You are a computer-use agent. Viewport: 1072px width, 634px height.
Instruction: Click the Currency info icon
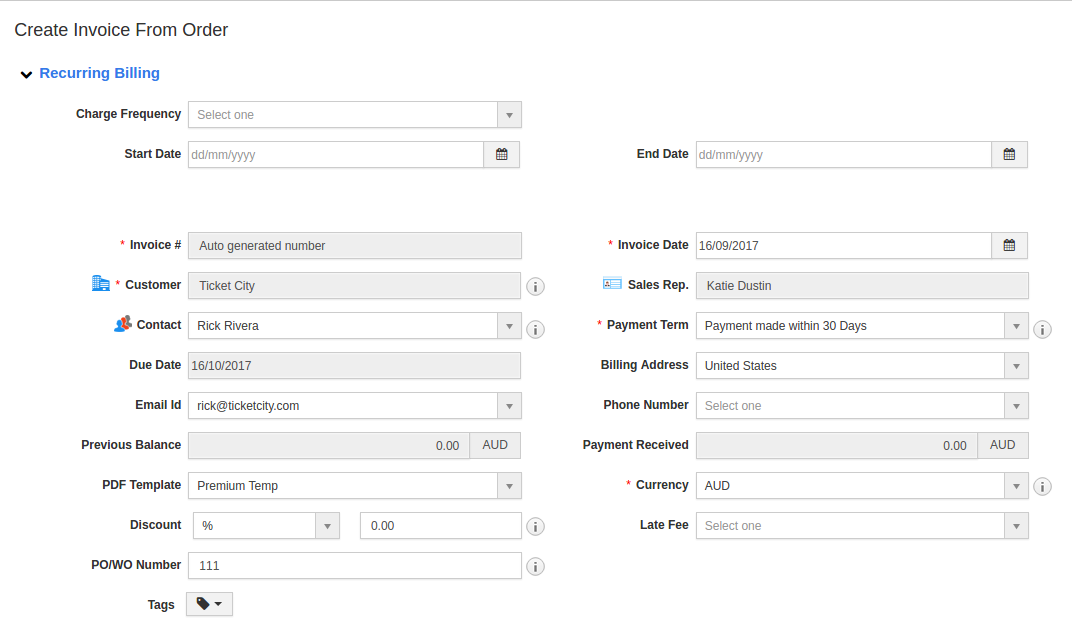tap(1042, 487)
